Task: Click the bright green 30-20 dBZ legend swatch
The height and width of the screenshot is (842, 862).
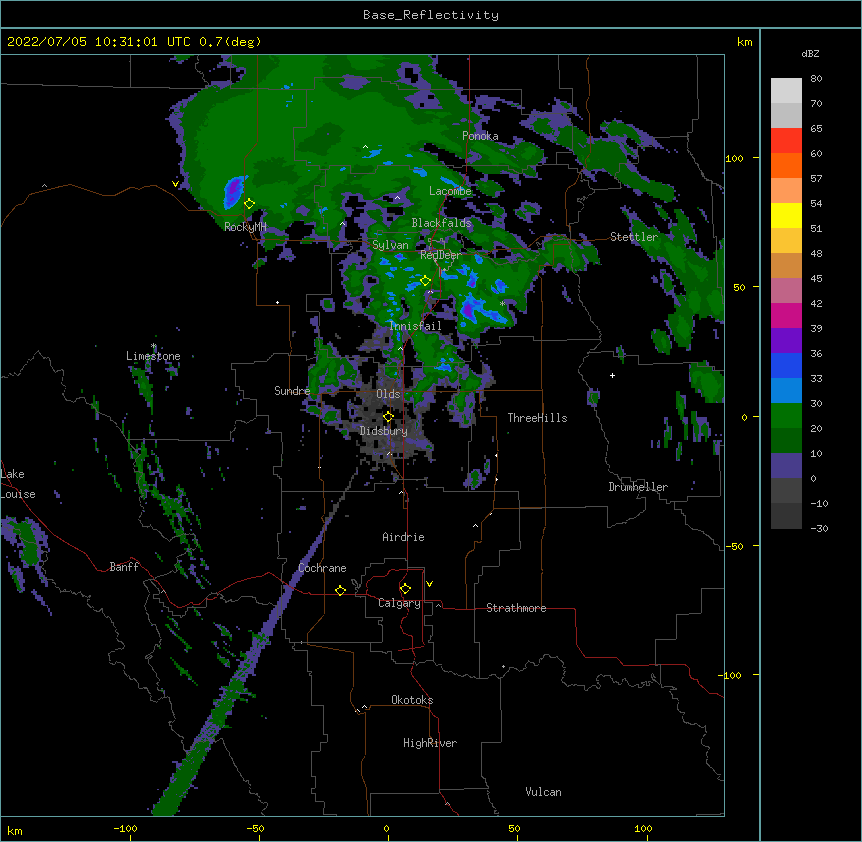Action: click(786, 416)
